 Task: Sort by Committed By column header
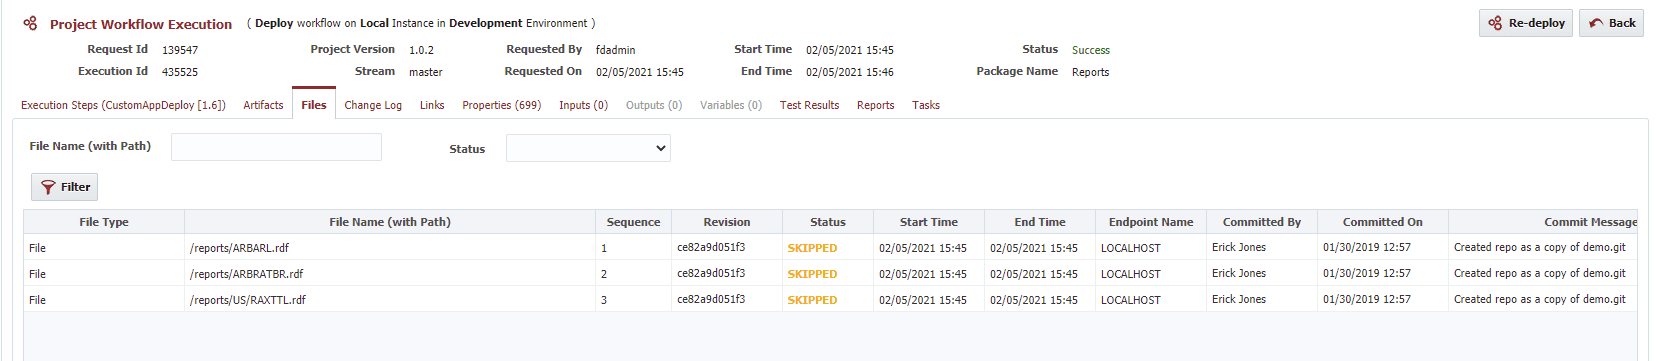[1262, 222]
